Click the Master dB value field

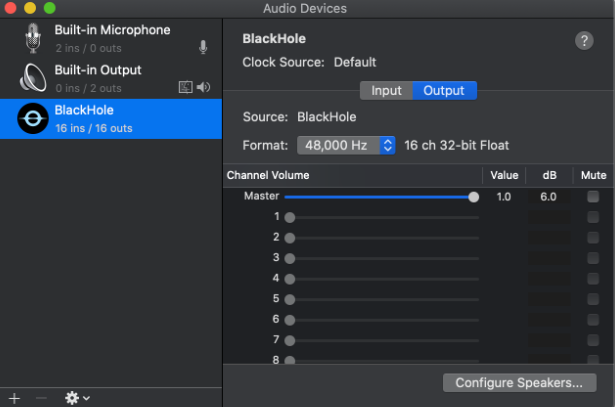click(548, 197)
